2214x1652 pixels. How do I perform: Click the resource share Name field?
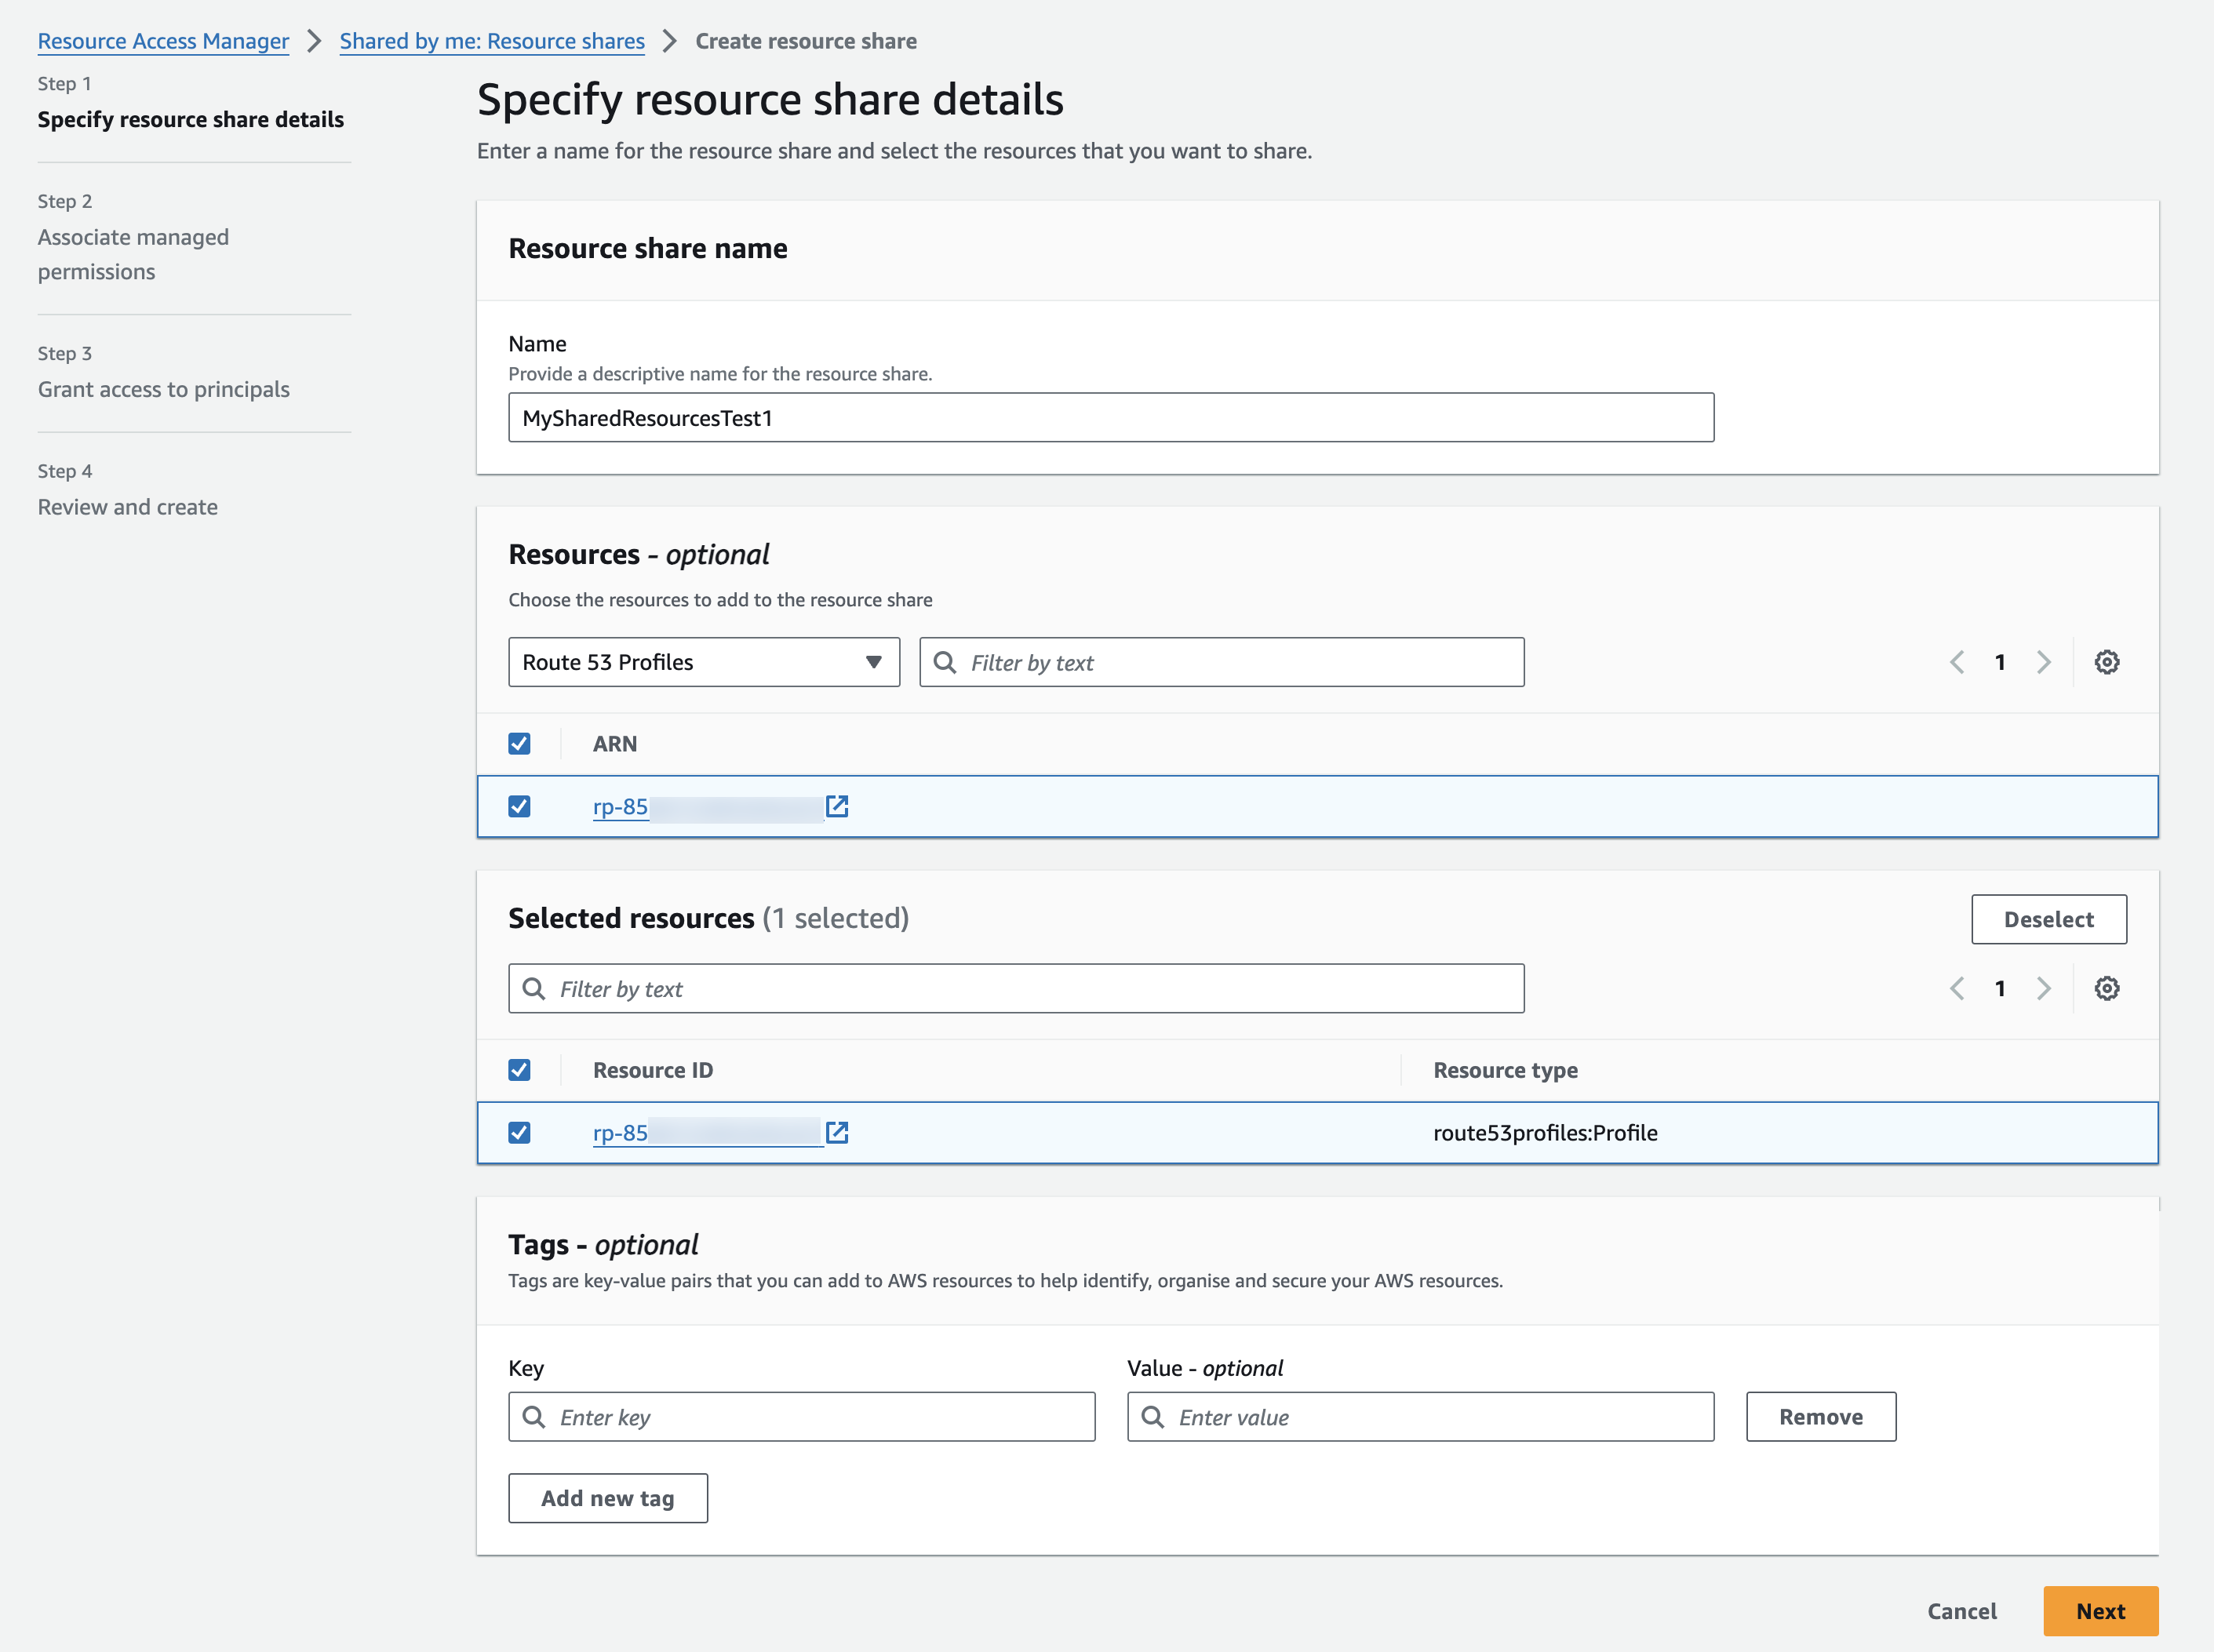coord(1110,418)
